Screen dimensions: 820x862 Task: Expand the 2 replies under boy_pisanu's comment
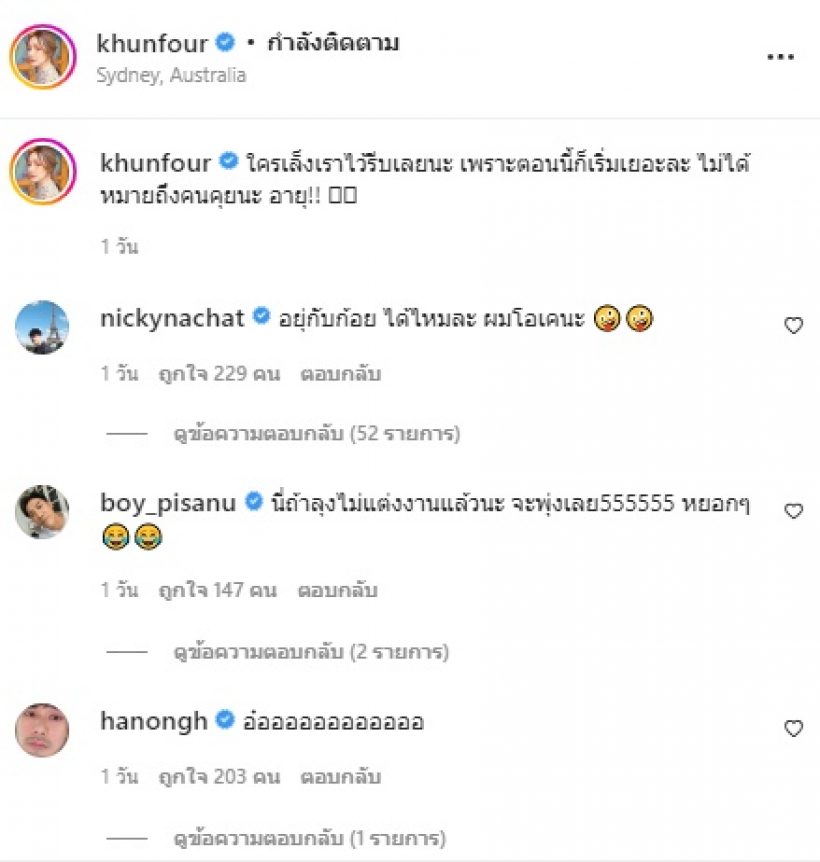pos(311,651)
